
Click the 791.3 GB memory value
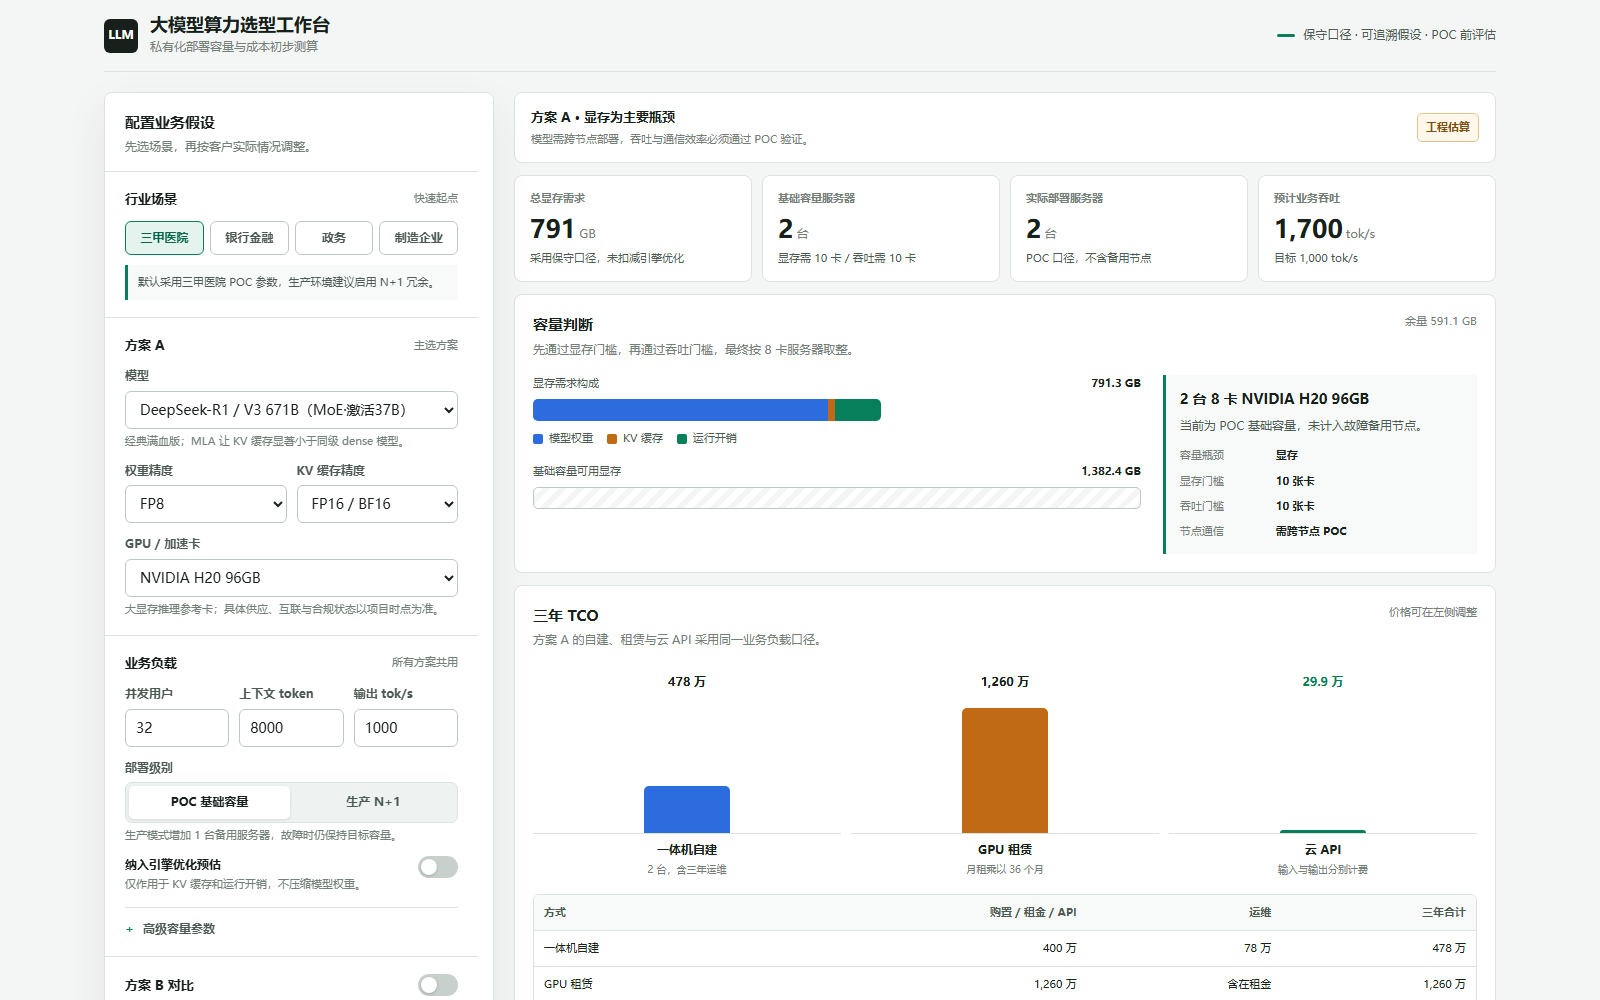coord(1116,383)
